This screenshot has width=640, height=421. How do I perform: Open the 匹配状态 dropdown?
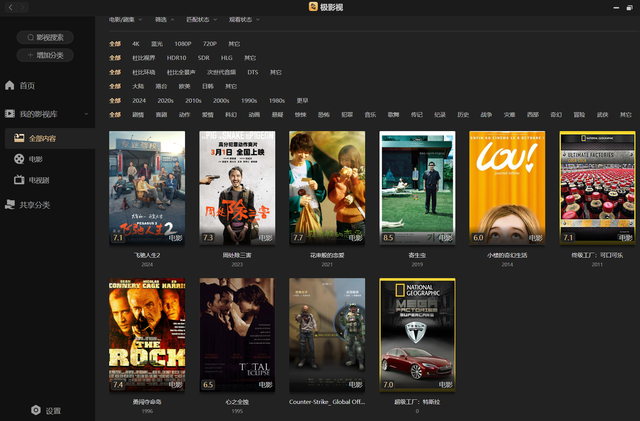(x=202, y=19)
